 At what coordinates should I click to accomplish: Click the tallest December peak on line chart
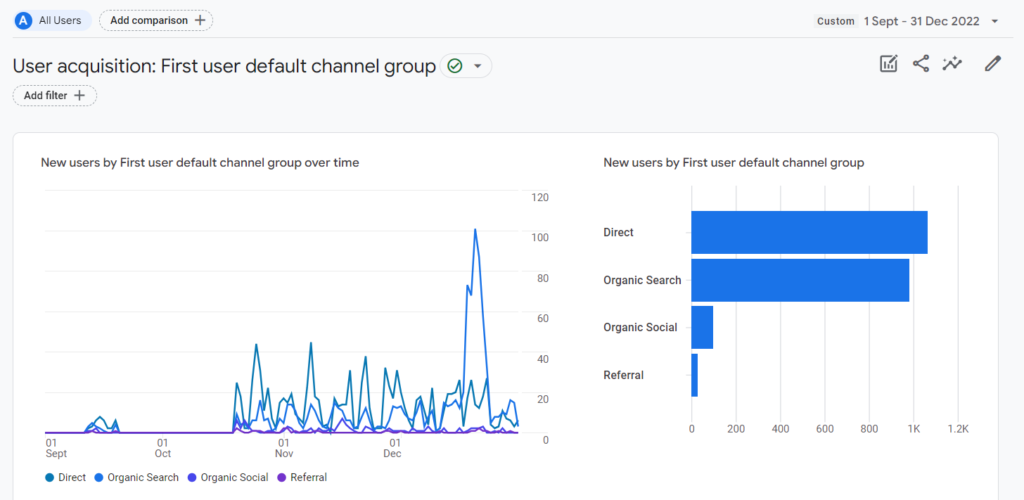point(475,231)
